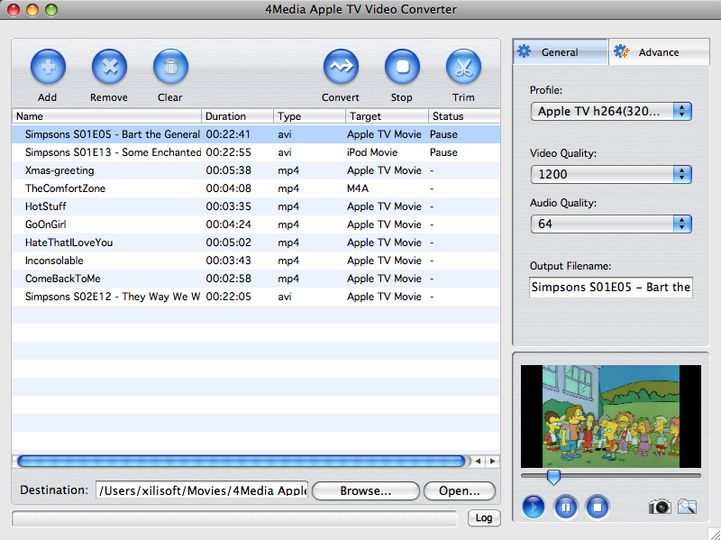Sort by the Target column header
The image size is (721, 540).
(387, 116)
